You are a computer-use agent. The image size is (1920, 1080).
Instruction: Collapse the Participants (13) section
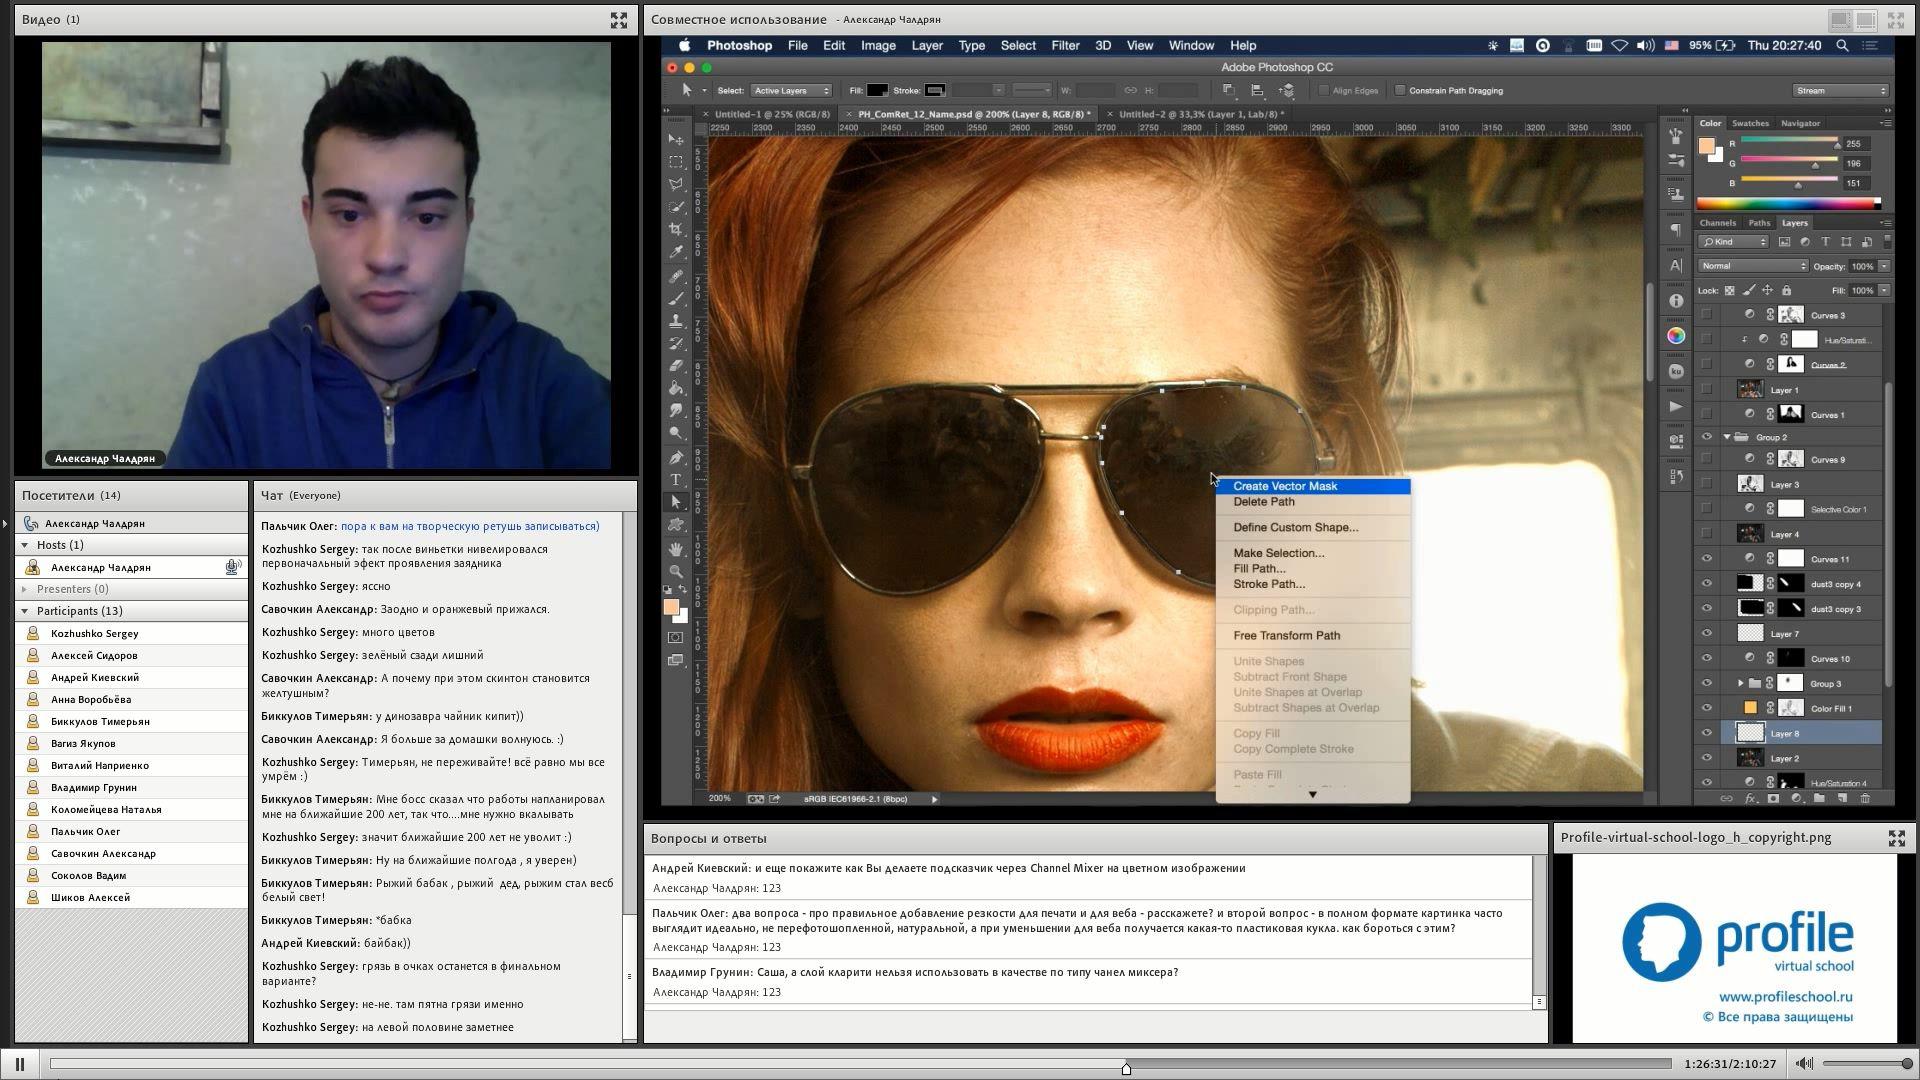tap(25, 611)
